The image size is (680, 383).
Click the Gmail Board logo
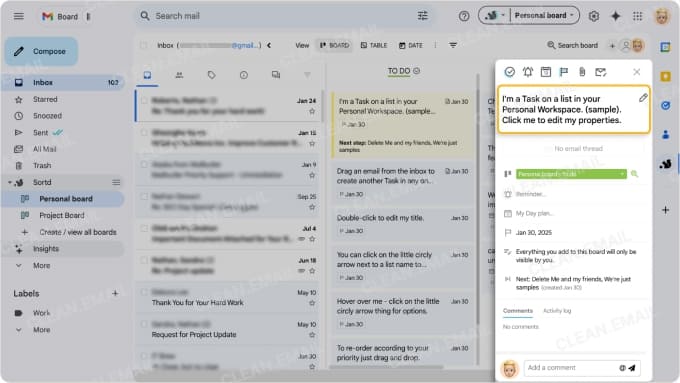[60, 16]
